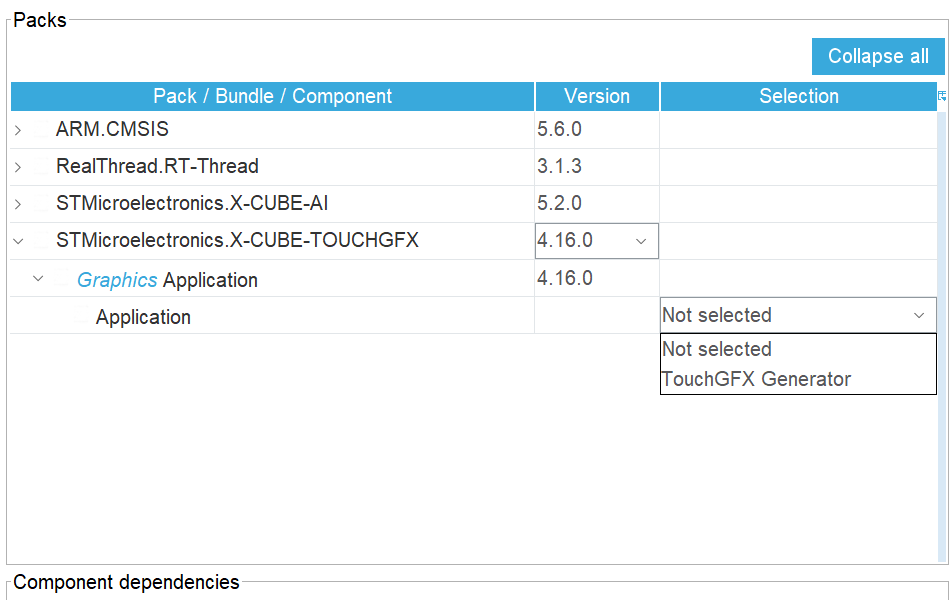
Task: Choose Not selected in the open dropdown list
Action: click(716, 349)
